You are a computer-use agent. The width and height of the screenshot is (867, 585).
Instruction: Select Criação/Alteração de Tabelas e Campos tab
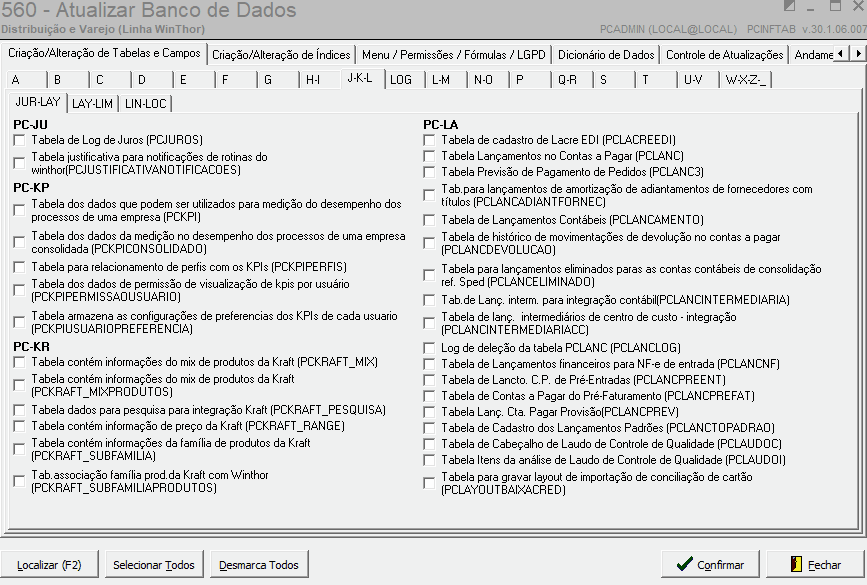(x=104, y=53)
